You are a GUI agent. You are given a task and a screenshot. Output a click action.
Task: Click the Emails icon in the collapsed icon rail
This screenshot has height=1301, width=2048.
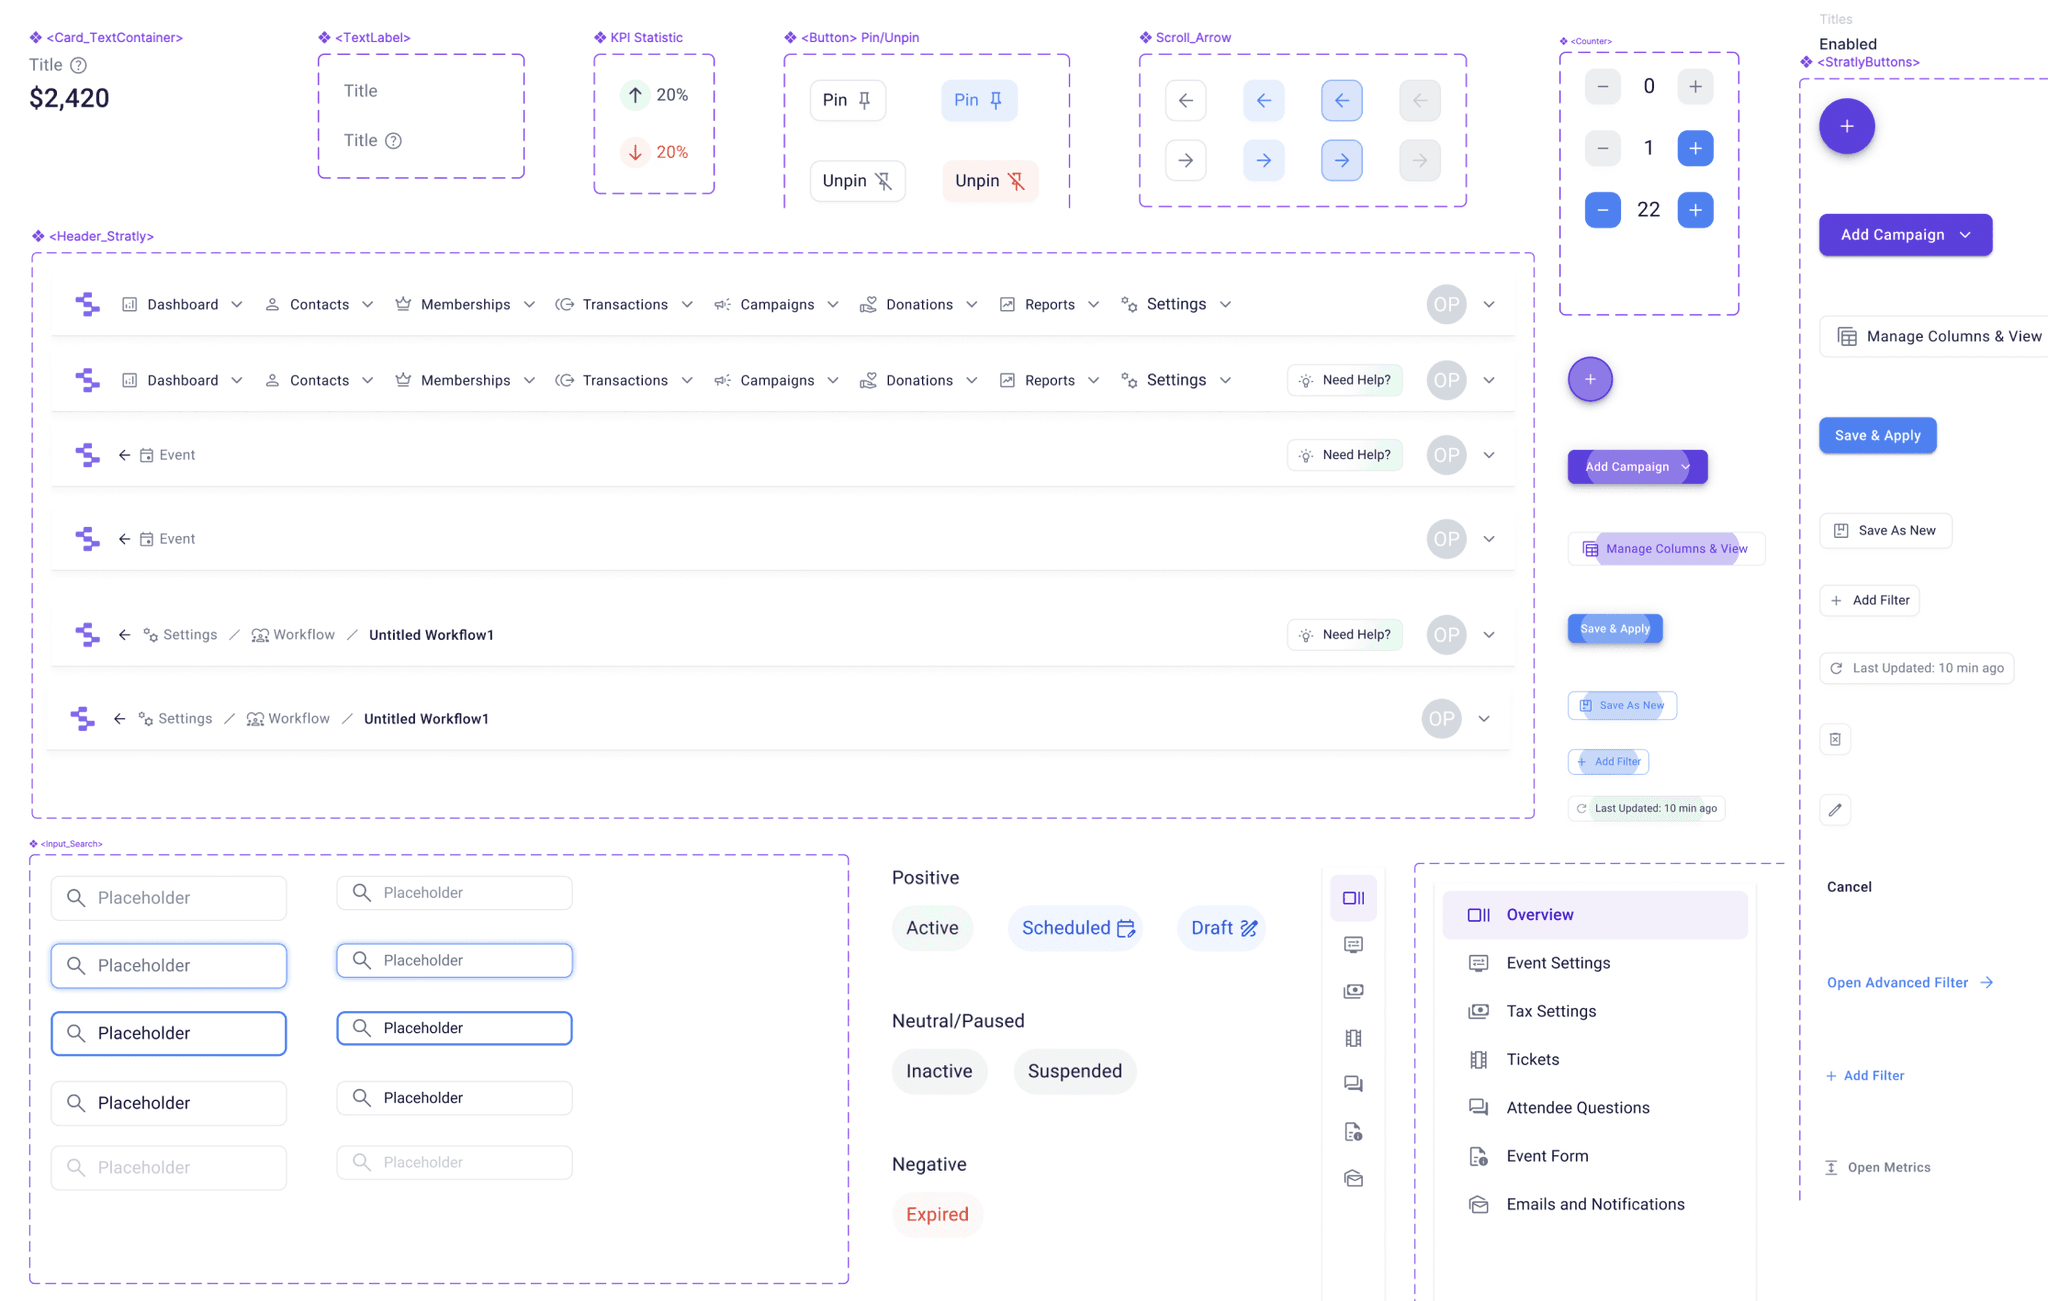(1353, 1179)
